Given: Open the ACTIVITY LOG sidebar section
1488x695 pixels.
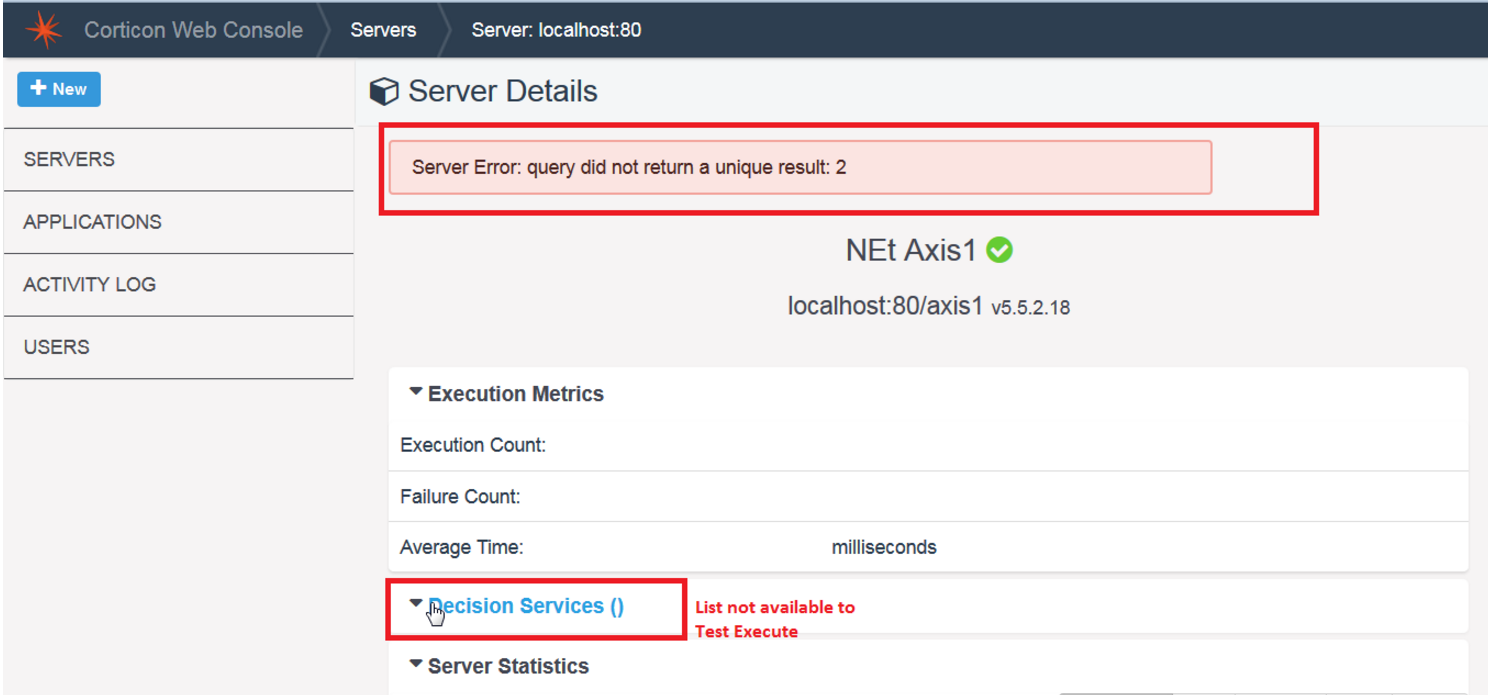Looking at the screenshot, I should 178,285.
